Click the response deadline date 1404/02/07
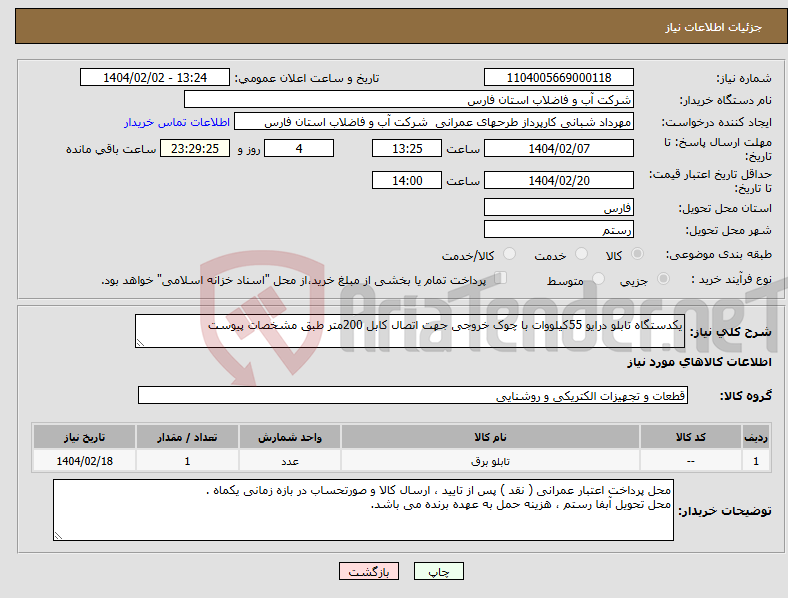788x598 pixels. pyautogui.click(x=558, y=149)
